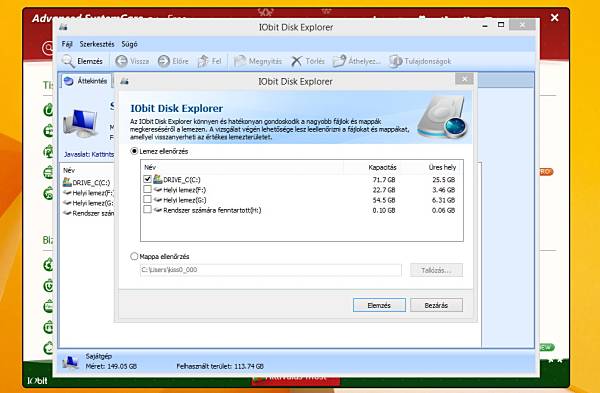600x393 pixels.
Task: Click the Tallózás... browse button
Action: point(436,270)
